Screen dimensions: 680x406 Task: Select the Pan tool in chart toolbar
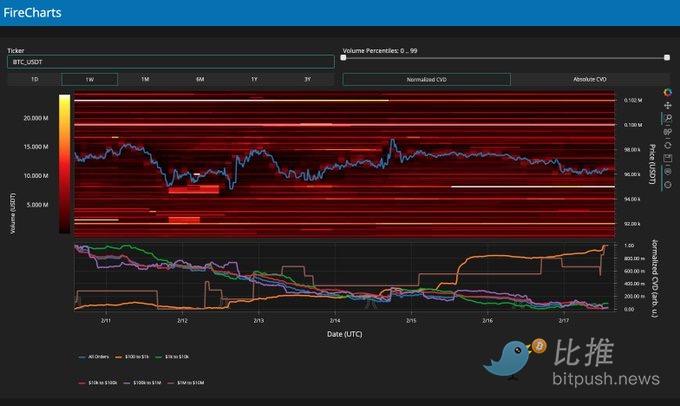(667, 106)
